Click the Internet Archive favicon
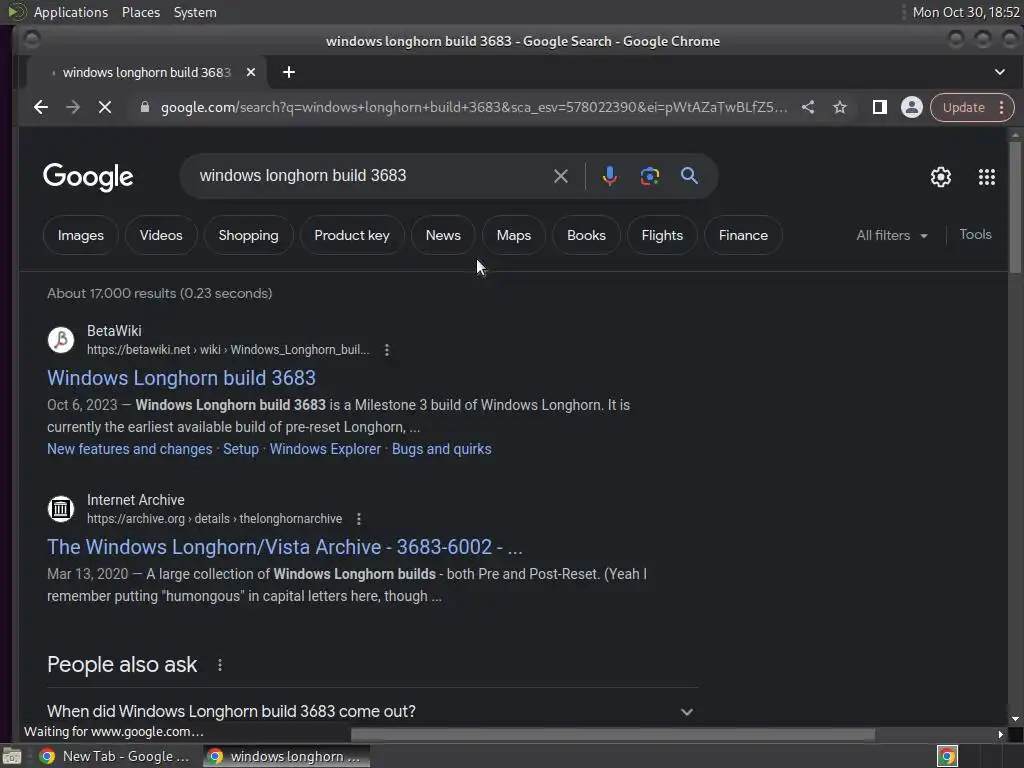Viewport: 1024px width, 768px height. pyautogui.click(x=61, y=509)
